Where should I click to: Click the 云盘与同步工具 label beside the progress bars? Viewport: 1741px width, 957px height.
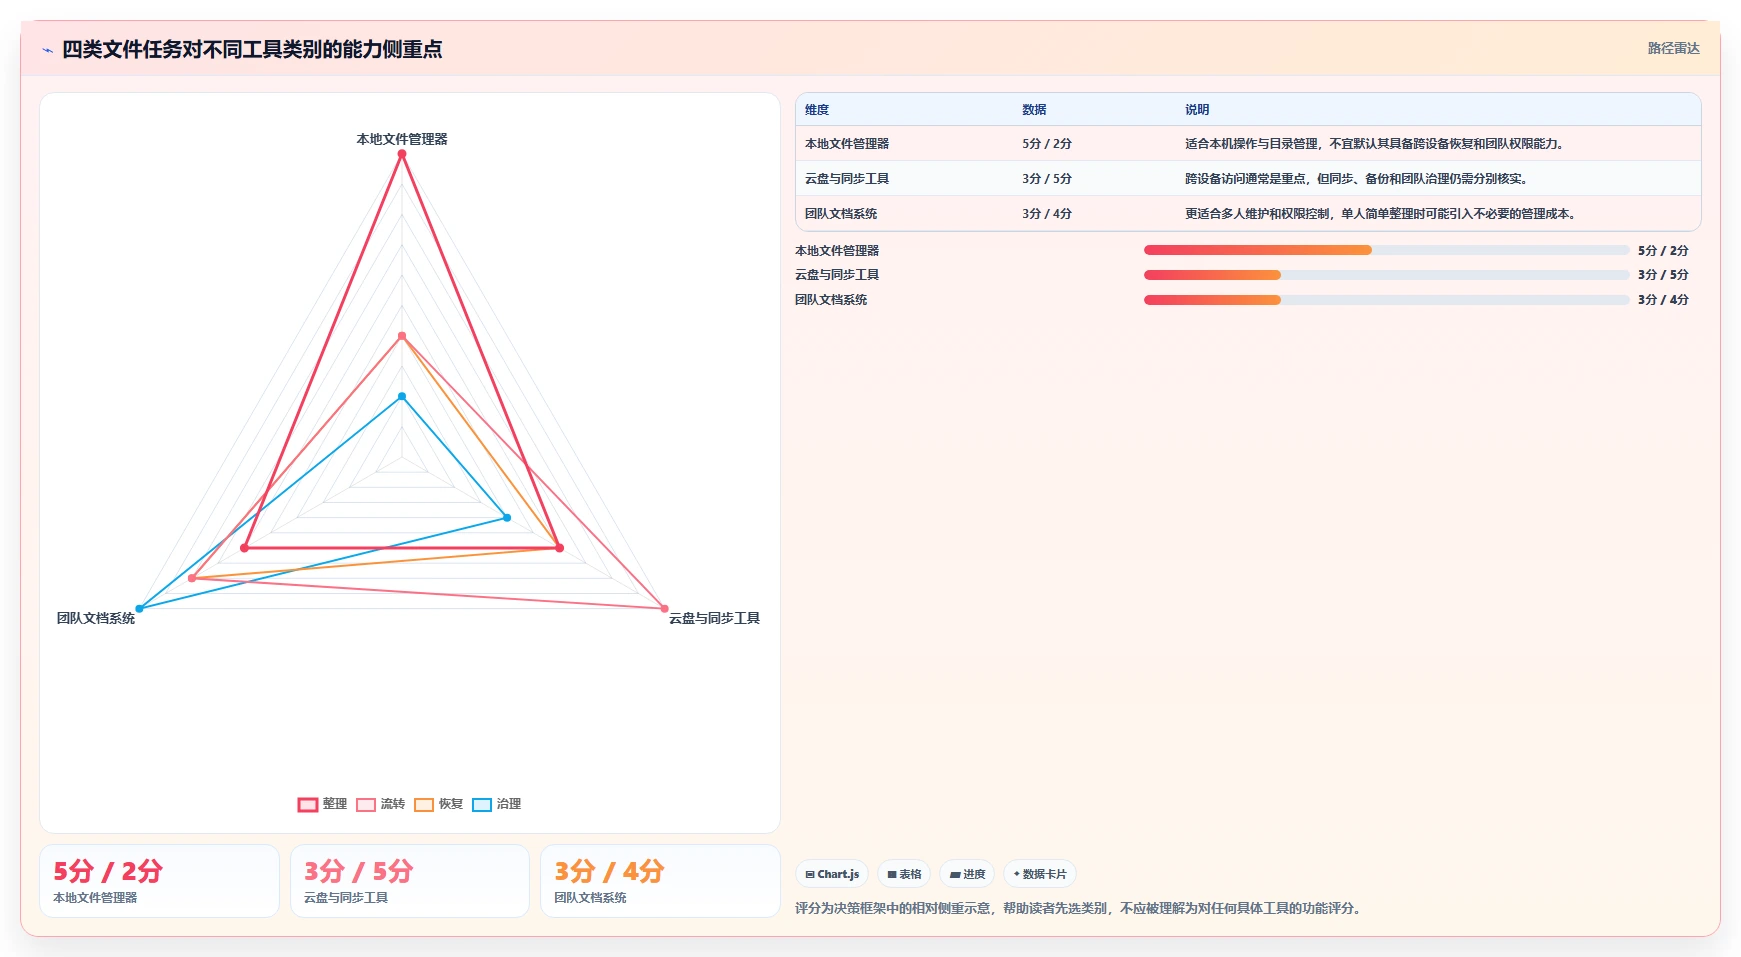coord(837,275)
